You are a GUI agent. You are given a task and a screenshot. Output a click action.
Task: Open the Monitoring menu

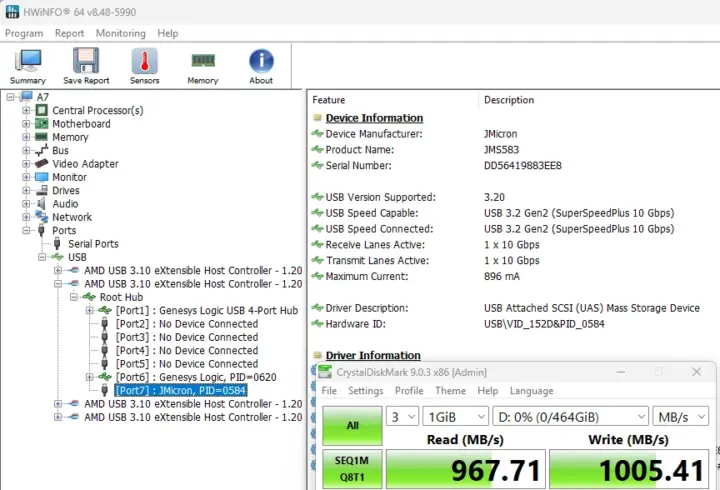(x=120, y=33)
